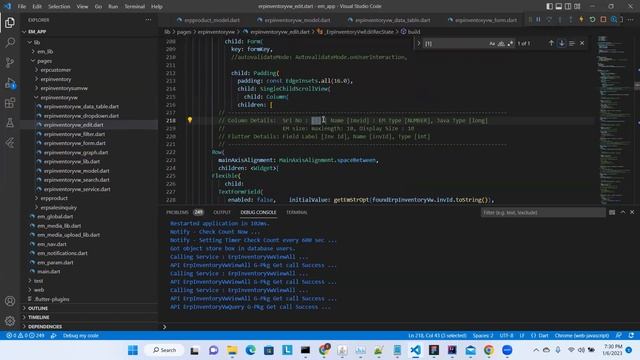Toggle panel layout icon in title bar
The height and width of the screenshot is (360, 640).
(x=559, y=6)
